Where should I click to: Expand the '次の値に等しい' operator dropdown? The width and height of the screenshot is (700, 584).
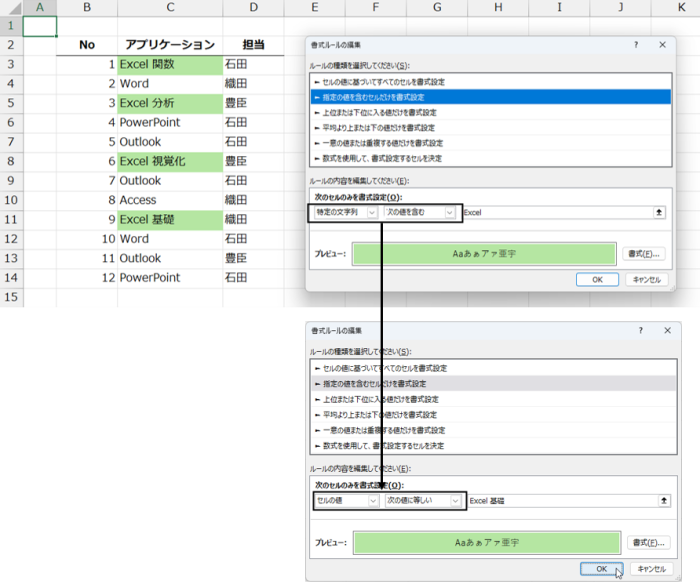tap(425, 500)
